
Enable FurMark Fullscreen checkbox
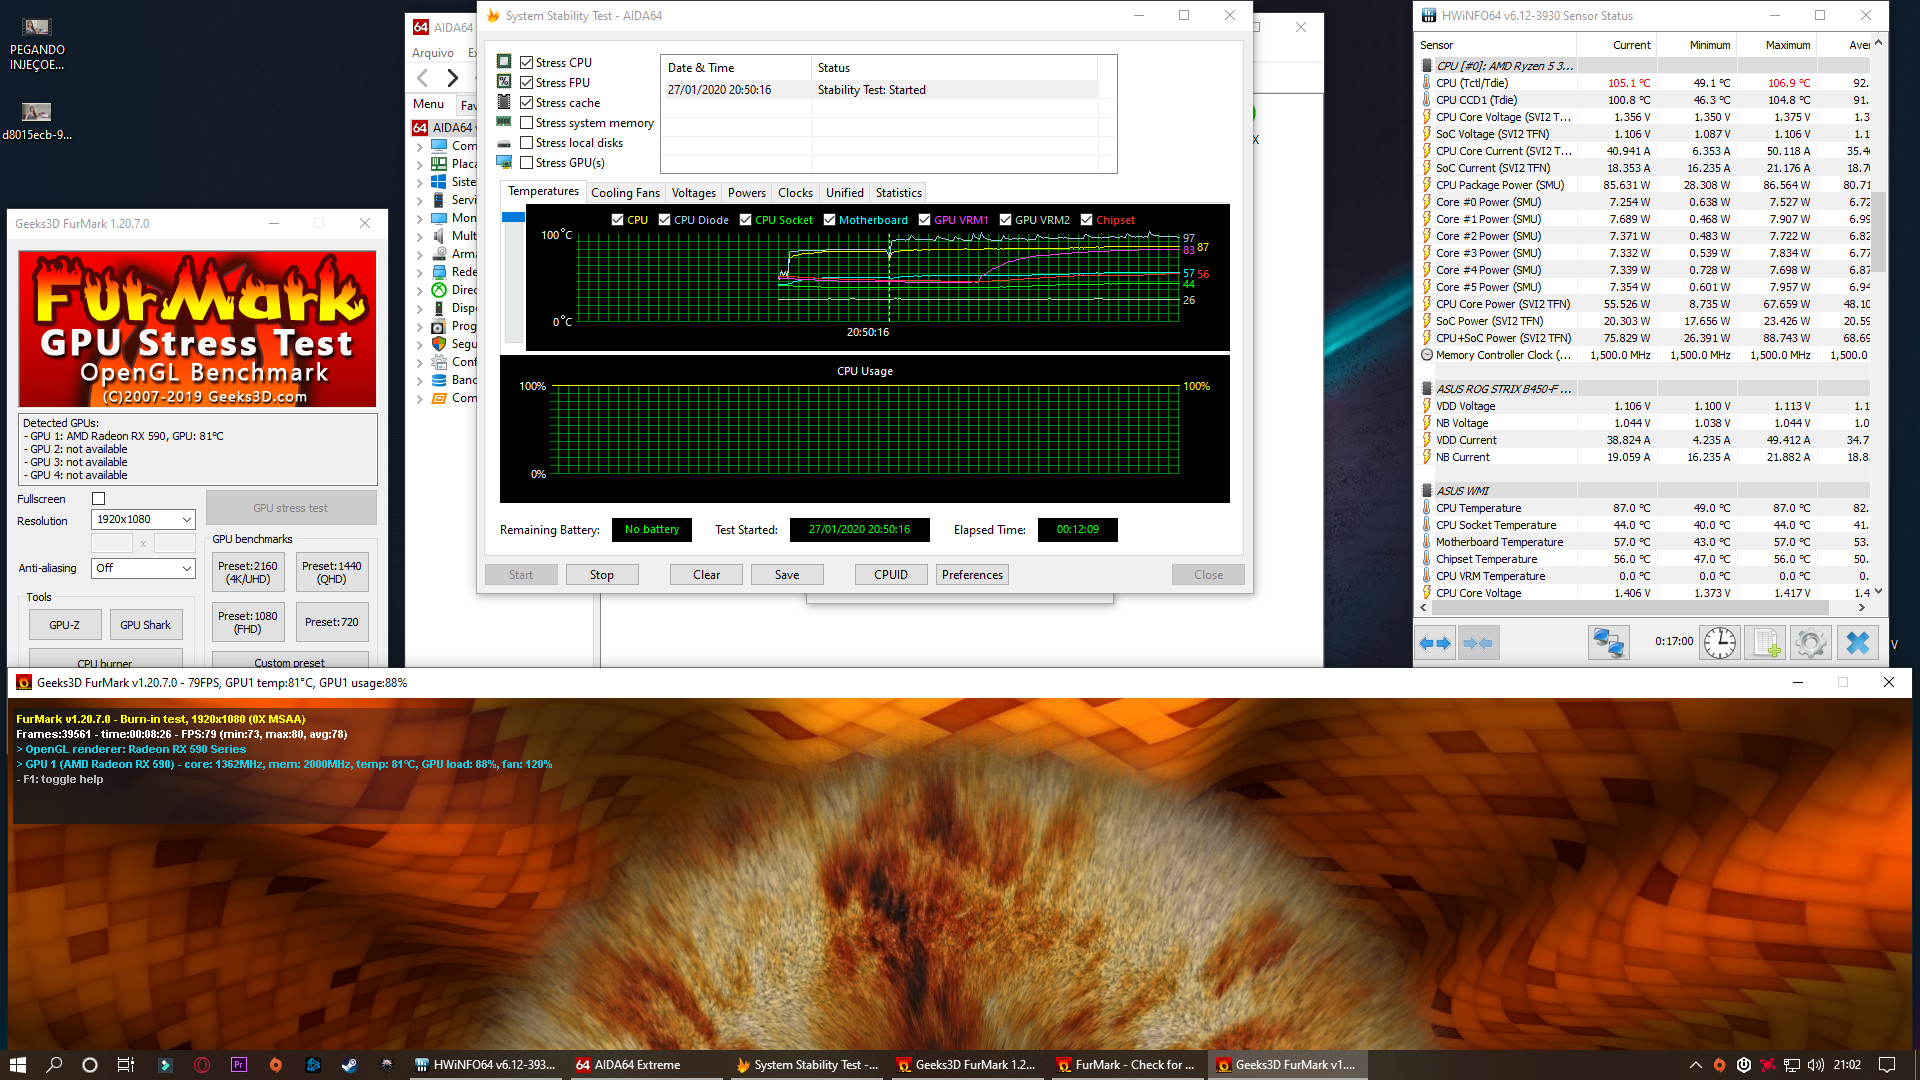pos(98,499)
